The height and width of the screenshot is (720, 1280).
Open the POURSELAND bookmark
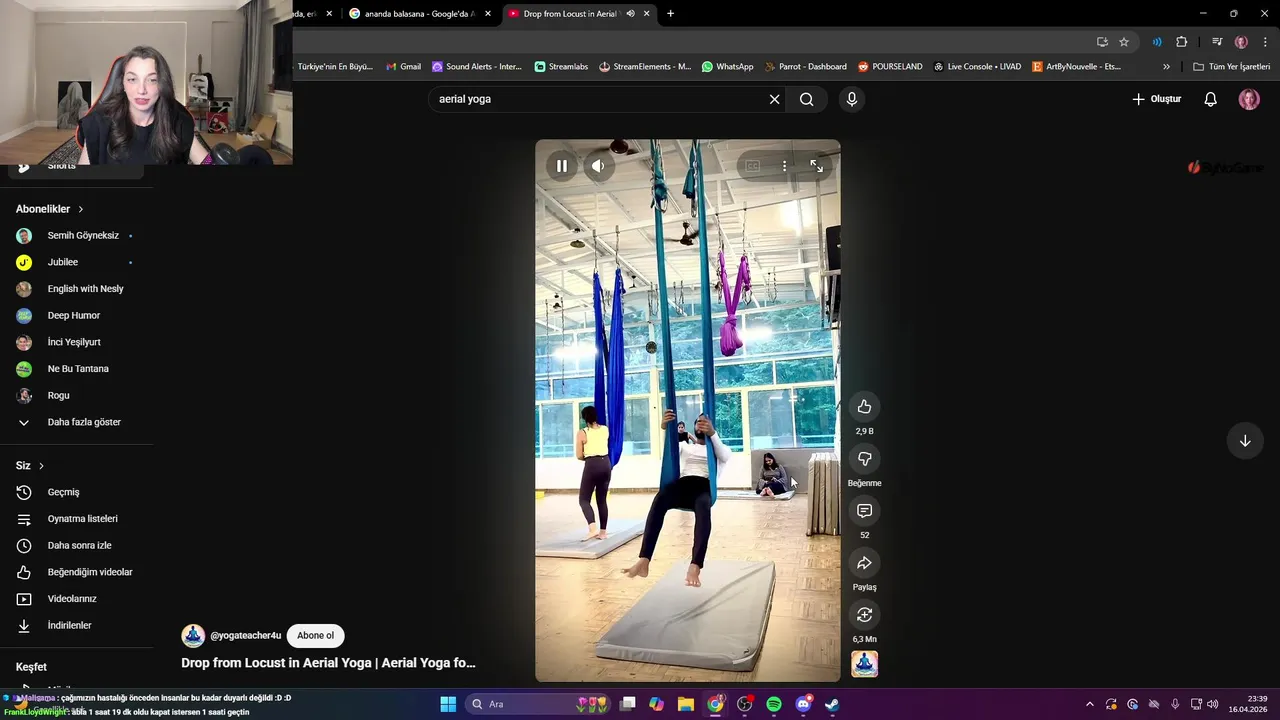coord(890,67)
